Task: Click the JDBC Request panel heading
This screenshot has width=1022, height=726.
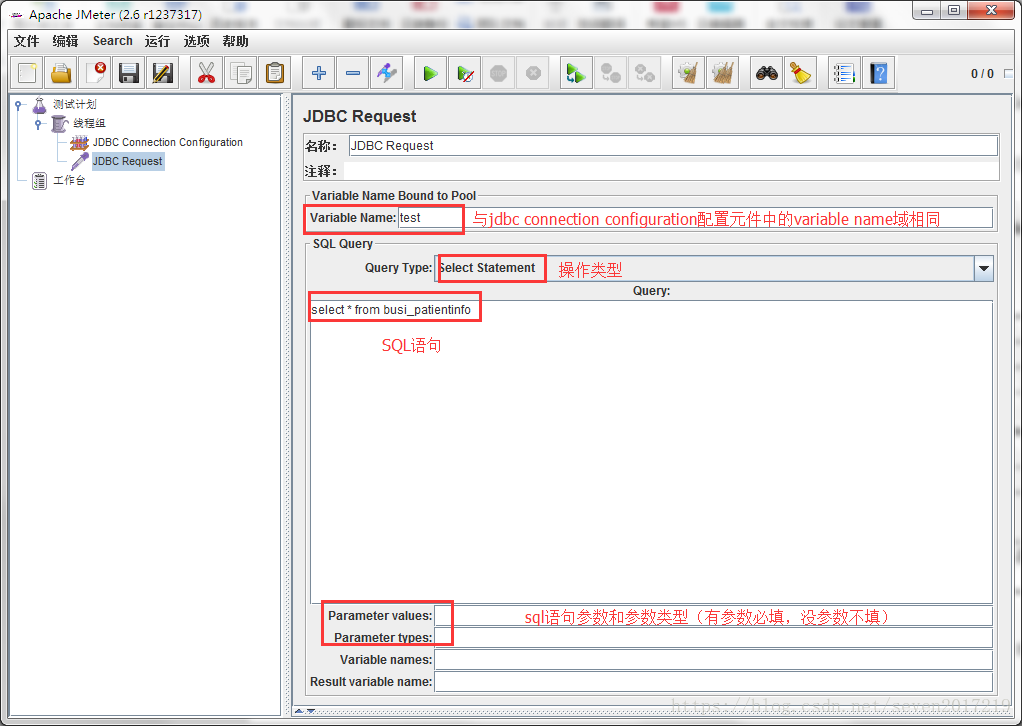Action: (x=360, y=117)
